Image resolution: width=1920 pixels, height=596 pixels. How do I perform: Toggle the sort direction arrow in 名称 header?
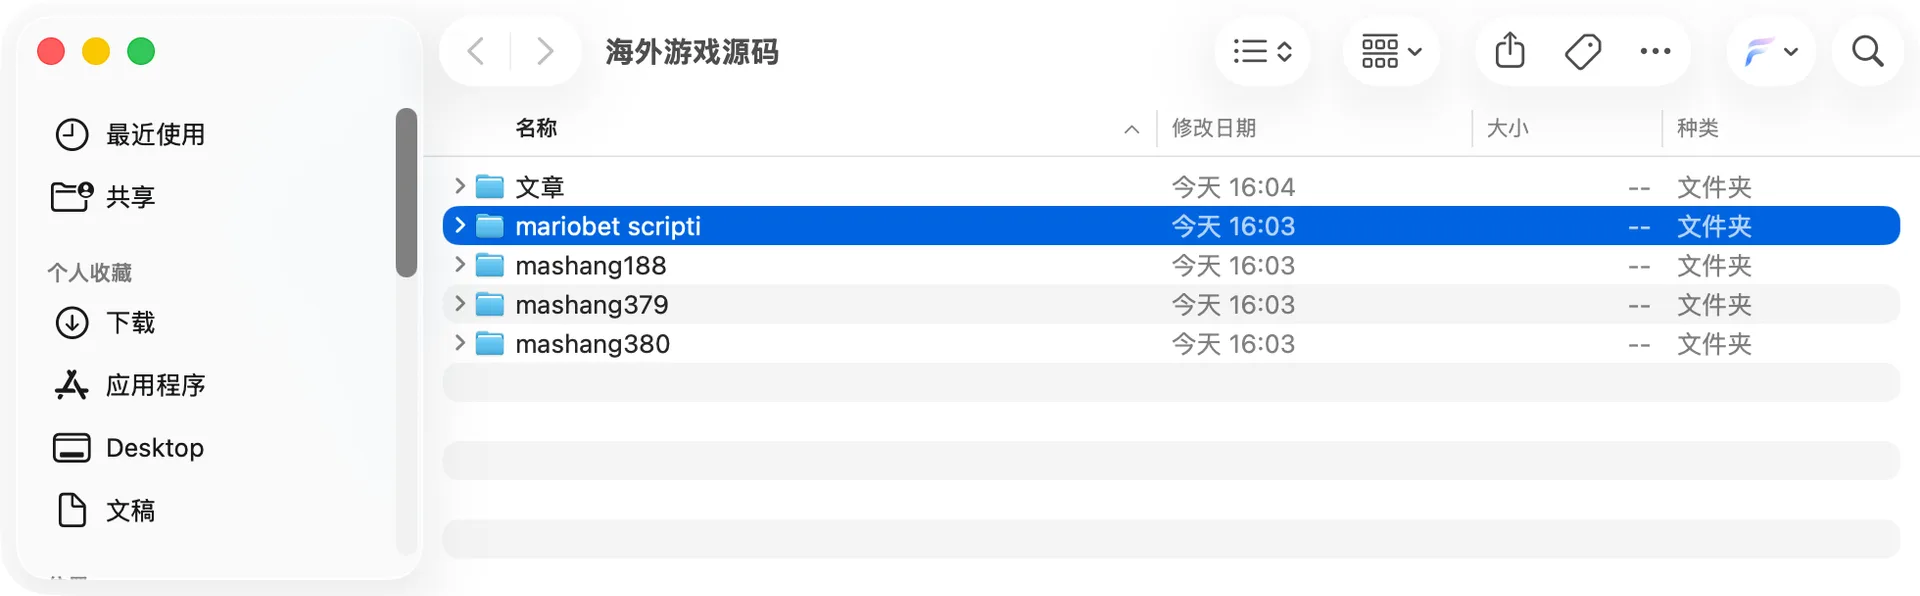coord(1132,129)
